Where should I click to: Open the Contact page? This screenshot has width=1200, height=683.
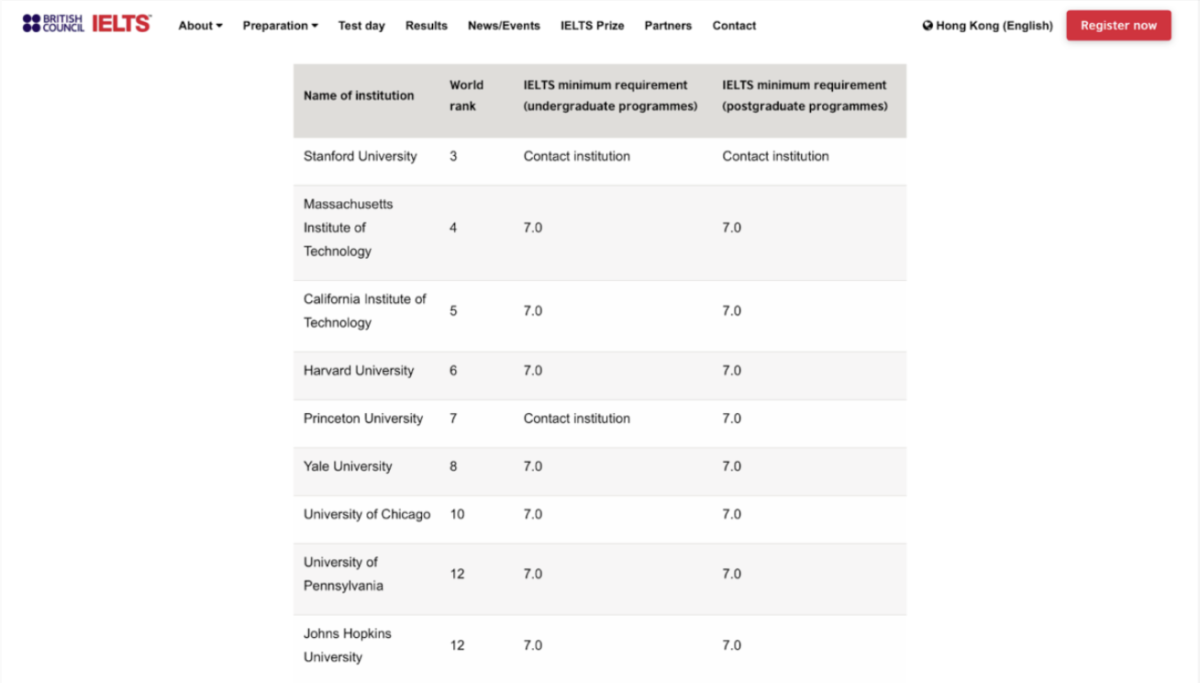click(x=734, y=26)
